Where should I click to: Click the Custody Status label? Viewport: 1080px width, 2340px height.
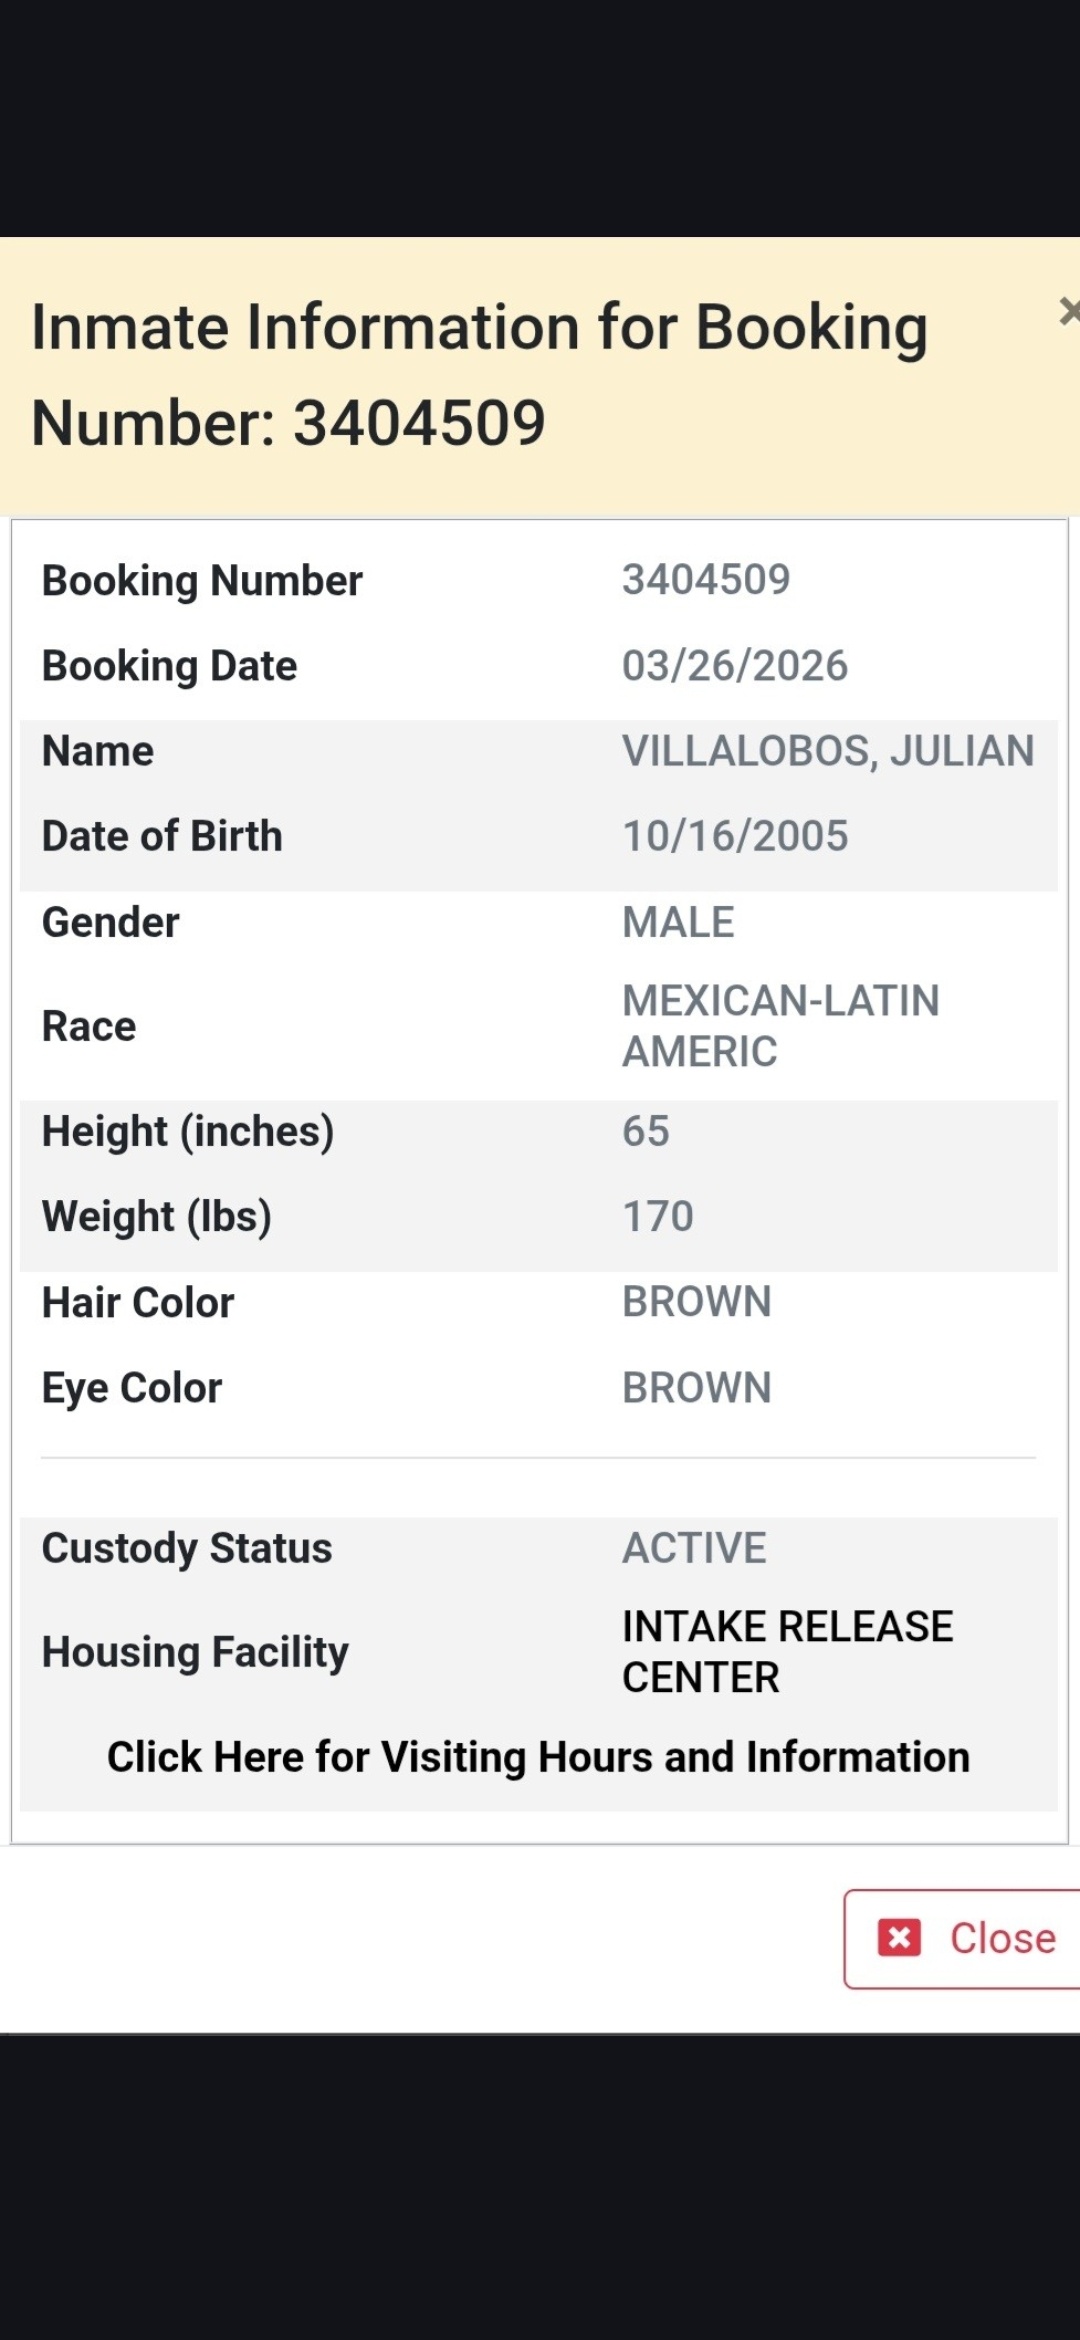pos(187,1548)
